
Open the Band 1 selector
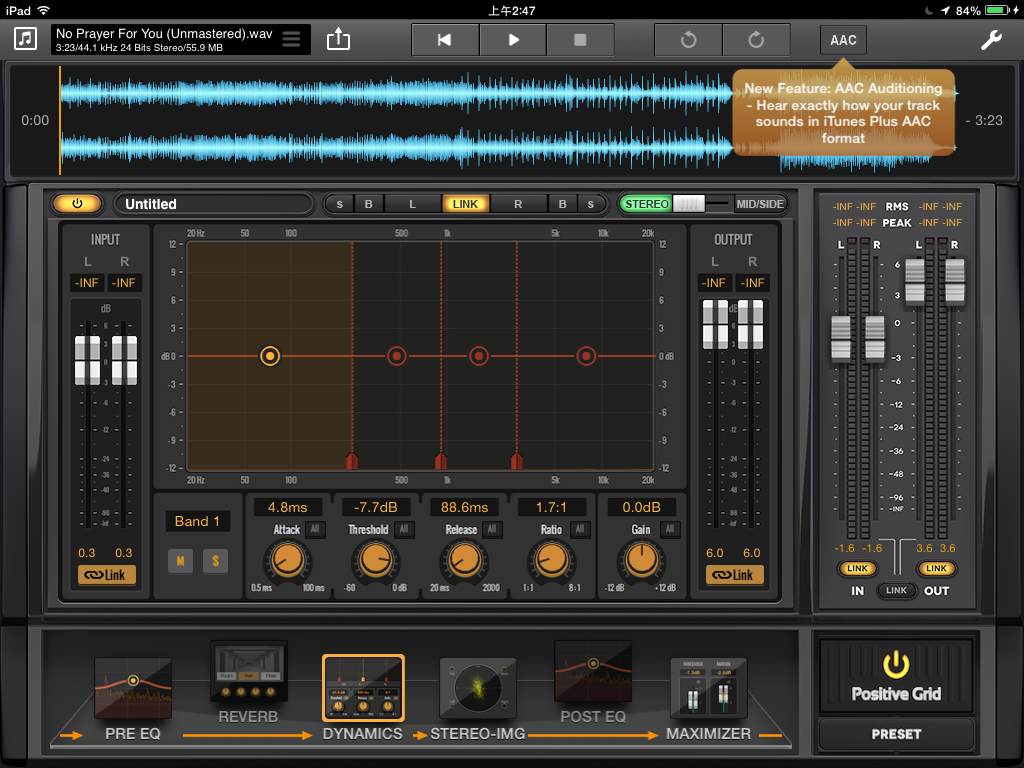pyautogui.click(x=196, y=521)
